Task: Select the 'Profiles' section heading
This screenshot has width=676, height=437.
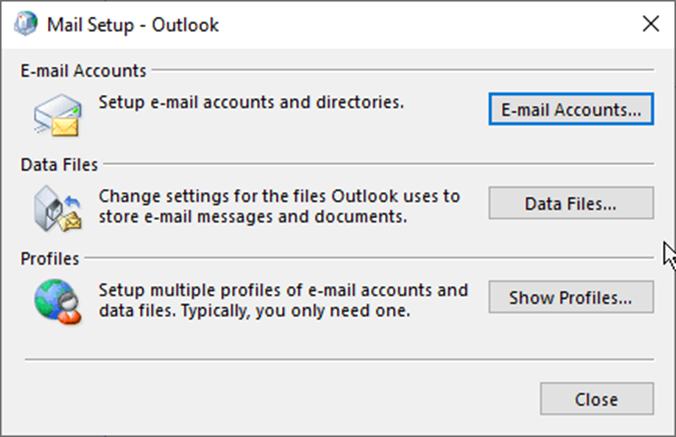Action: [x=50, y=259]
